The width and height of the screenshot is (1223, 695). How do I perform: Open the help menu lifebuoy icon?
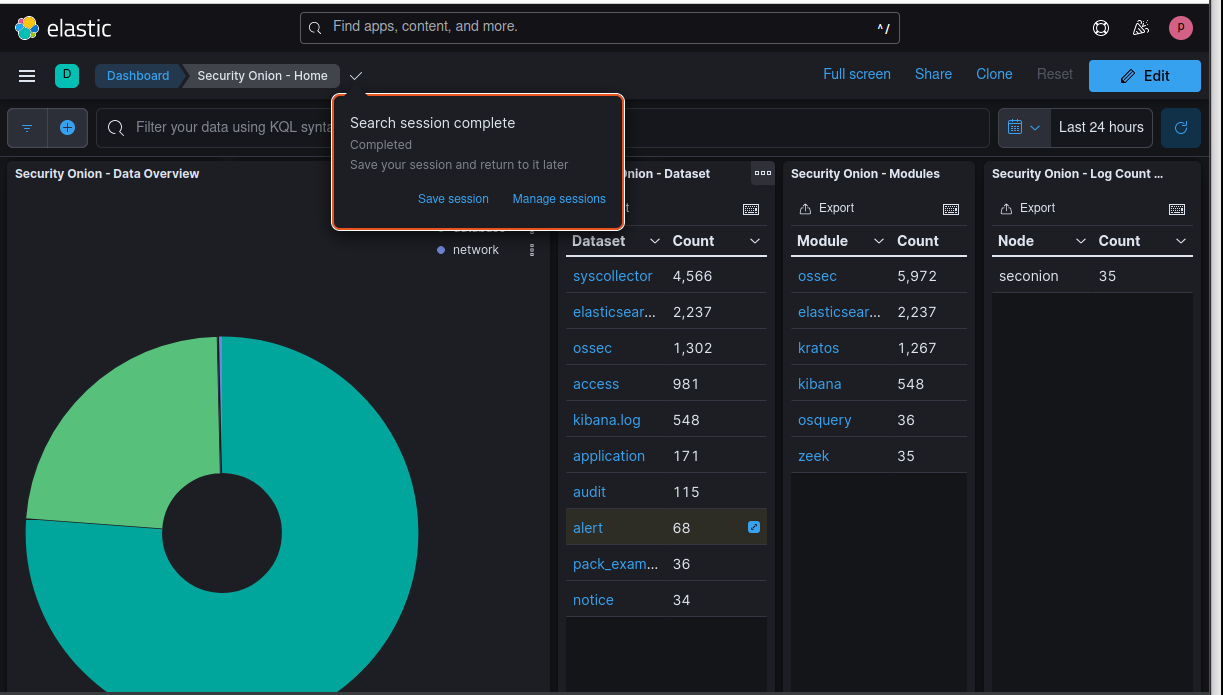coord(1101,28)
